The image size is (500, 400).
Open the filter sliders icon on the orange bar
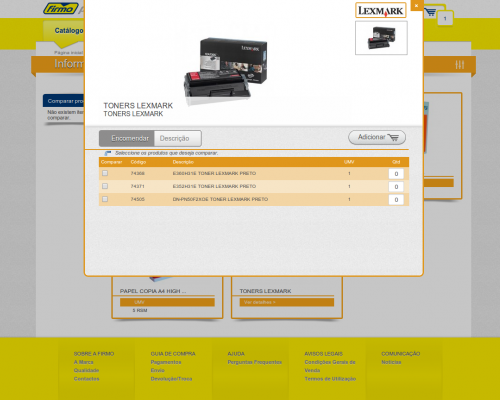[460, 65]
